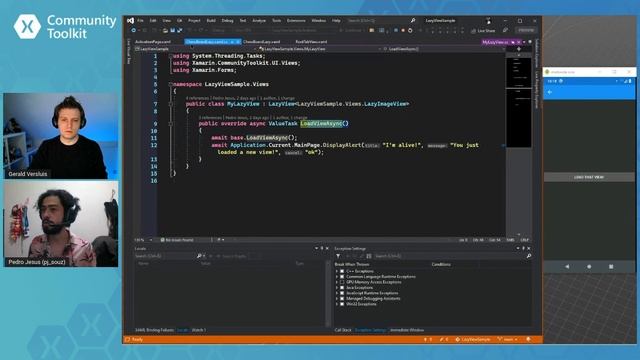Image resolution: width=640 pixels, height=360 pixels.
Task: Tap LOAD THAT VIEW button in emulator
Action: 589,177
